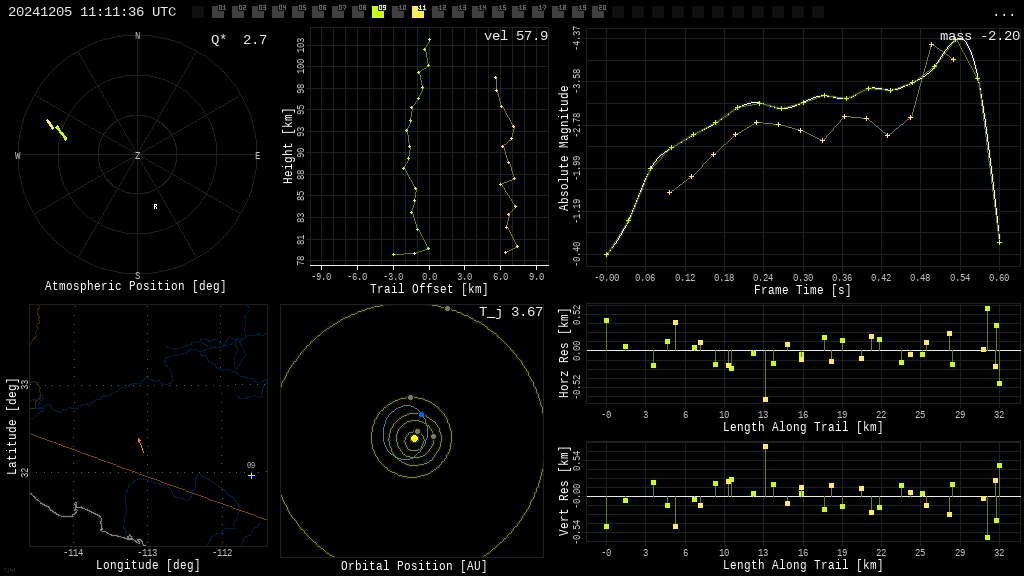Screen dimensions: 1024x576
Task: Toggle the highlighted station 11 indicator
Action: [x=418, y=12]
